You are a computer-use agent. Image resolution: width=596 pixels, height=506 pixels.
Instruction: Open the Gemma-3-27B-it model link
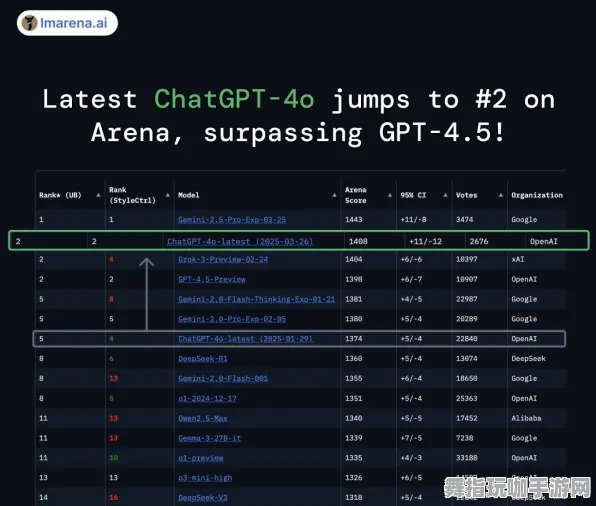(209, 438)
